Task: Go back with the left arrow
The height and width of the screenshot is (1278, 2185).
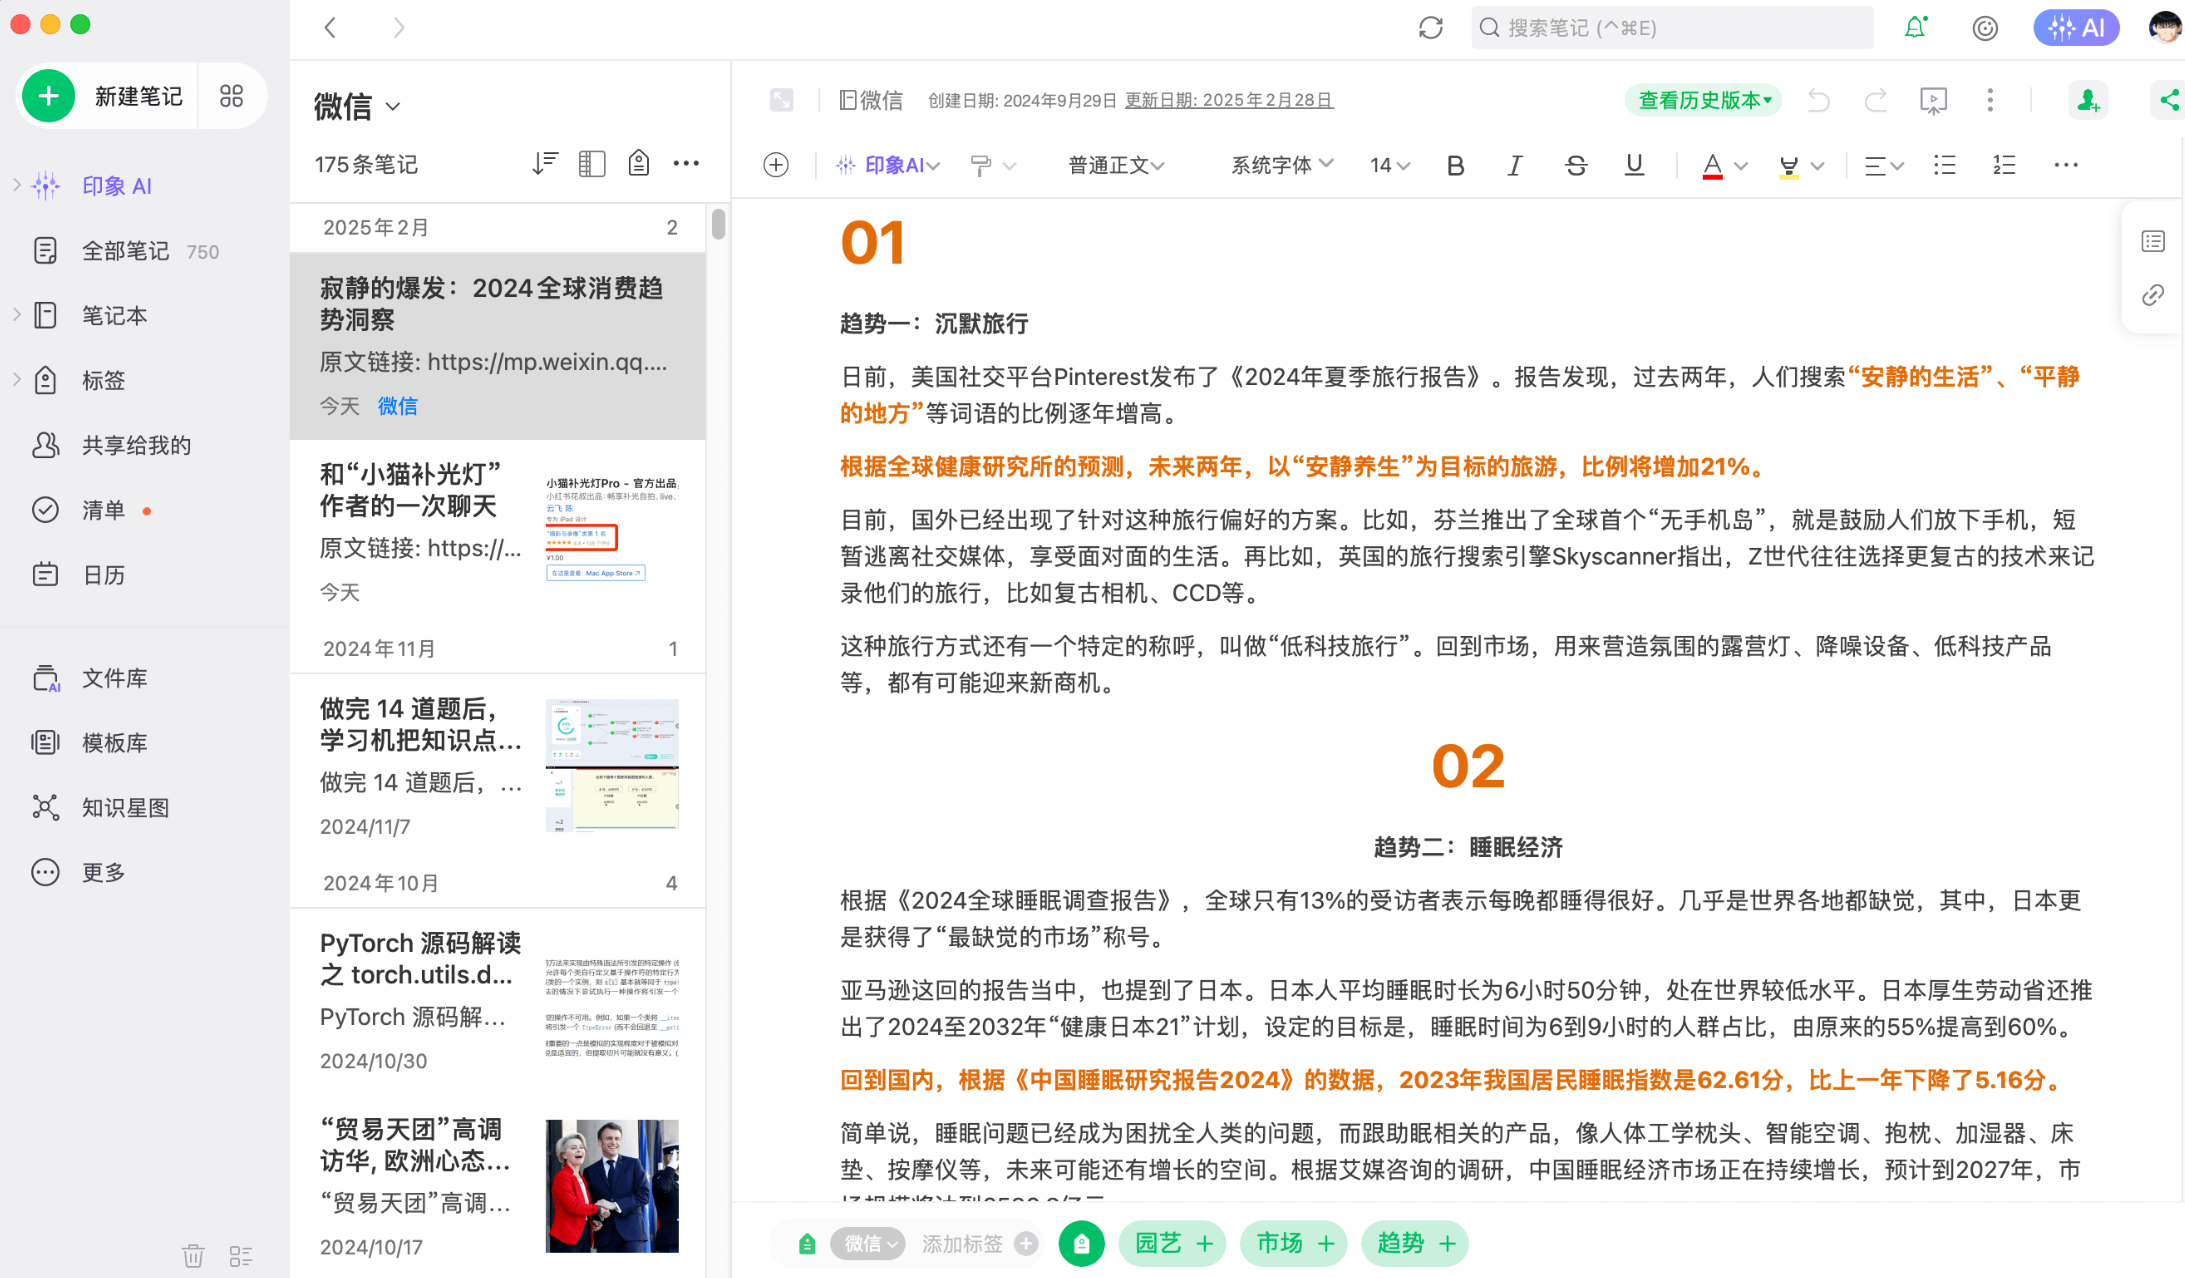Action: point(330,28)
